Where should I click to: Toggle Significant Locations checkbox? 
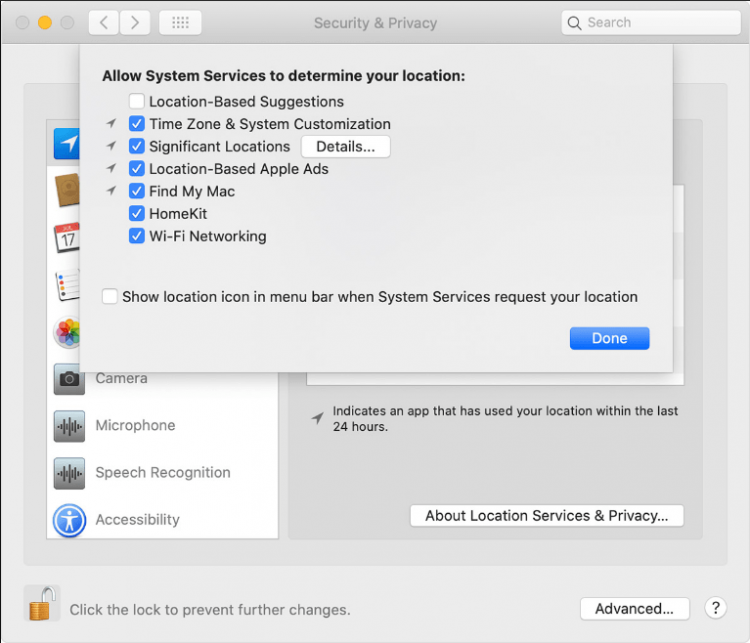[x=137, y=146]
